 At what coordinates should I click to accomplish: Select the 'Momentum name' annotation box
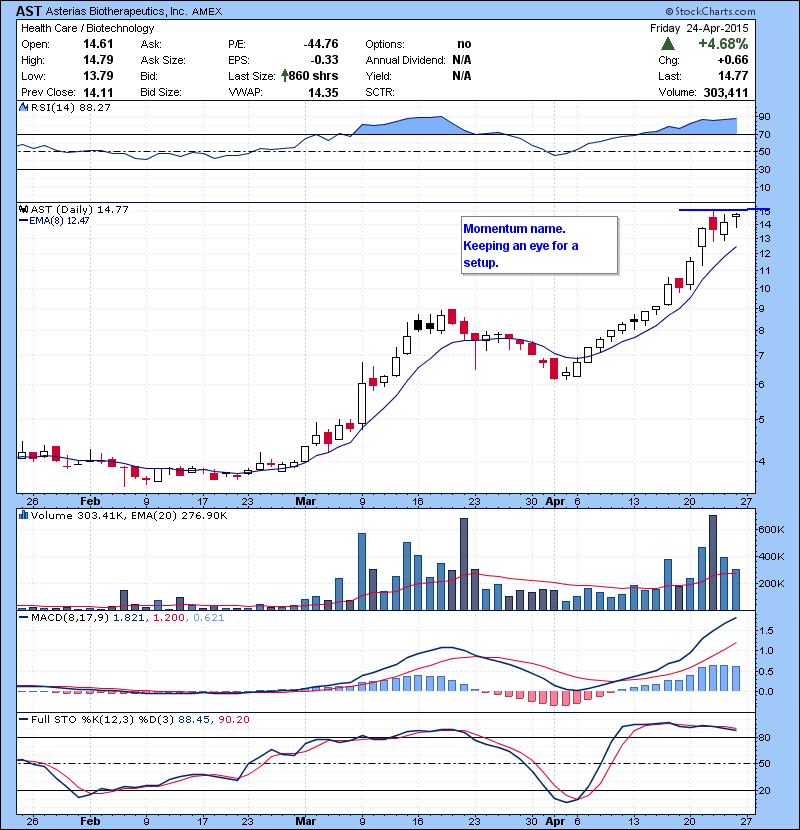[x=540, y=246]
